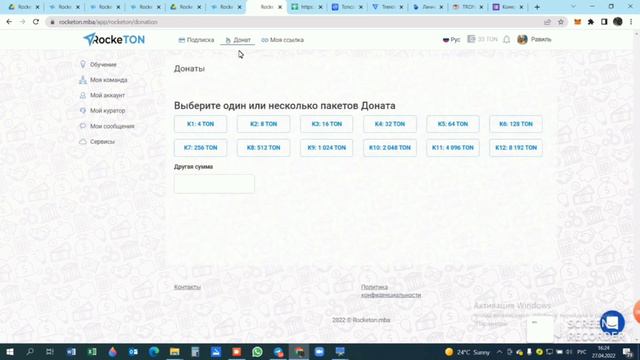Open the Контакты footer link
Image resolution: width=640 pixels, height=360 pixels.
tap(187, 287)
